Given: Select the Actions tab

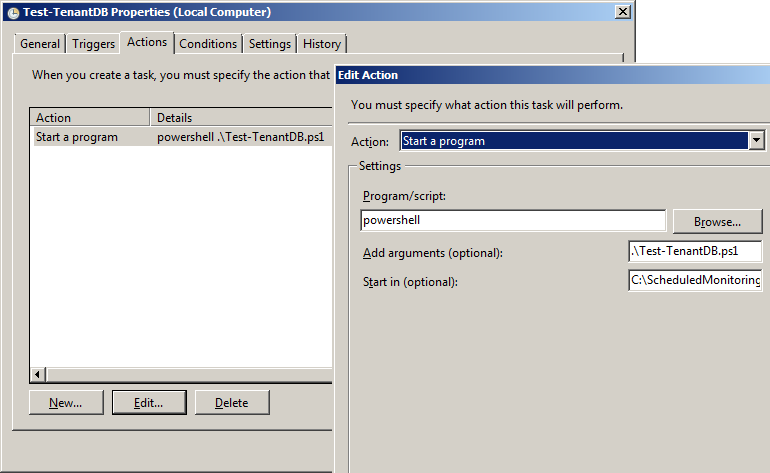Looking at the screenshot, I should point(147,42).
